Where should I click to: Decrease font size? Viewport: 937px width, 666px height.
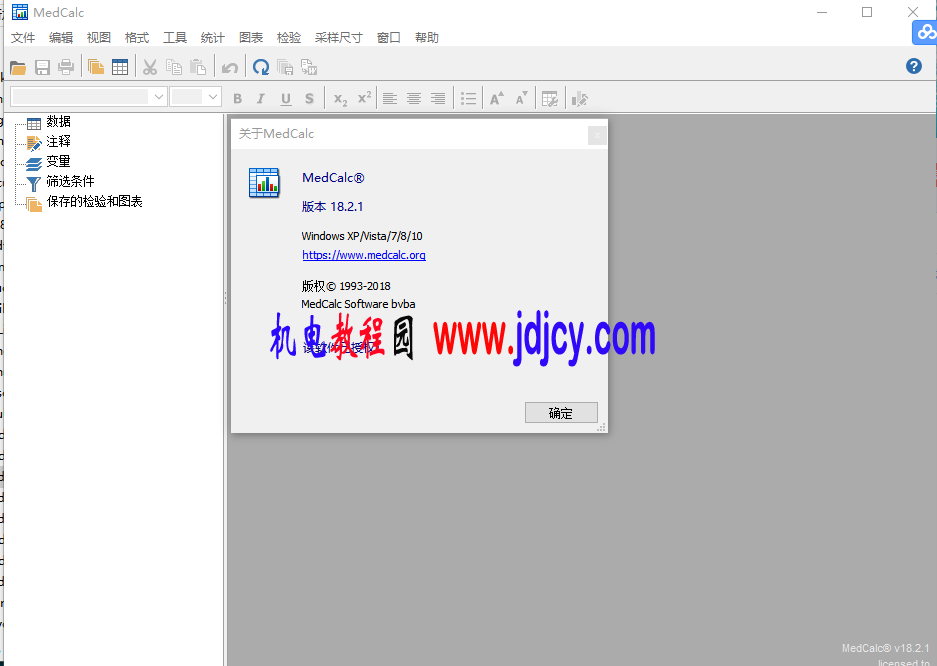pyautogui.click(x=522, y=99)
